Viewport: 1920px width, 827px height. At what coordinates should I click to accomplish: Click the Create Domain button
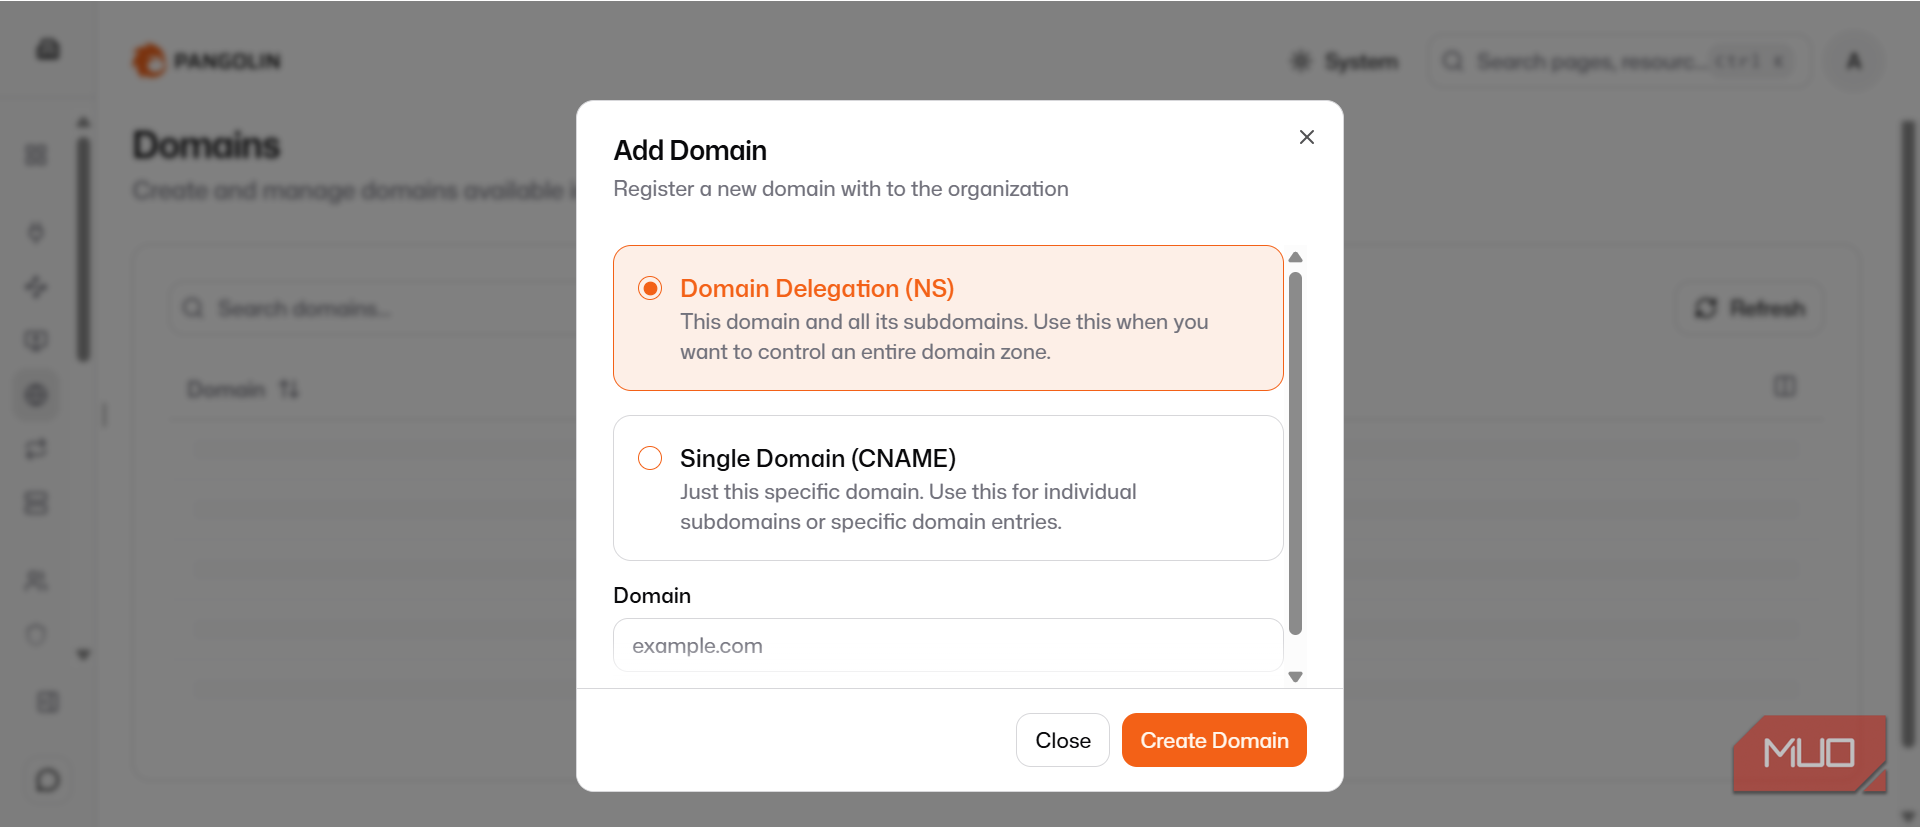click(1214, 740)
